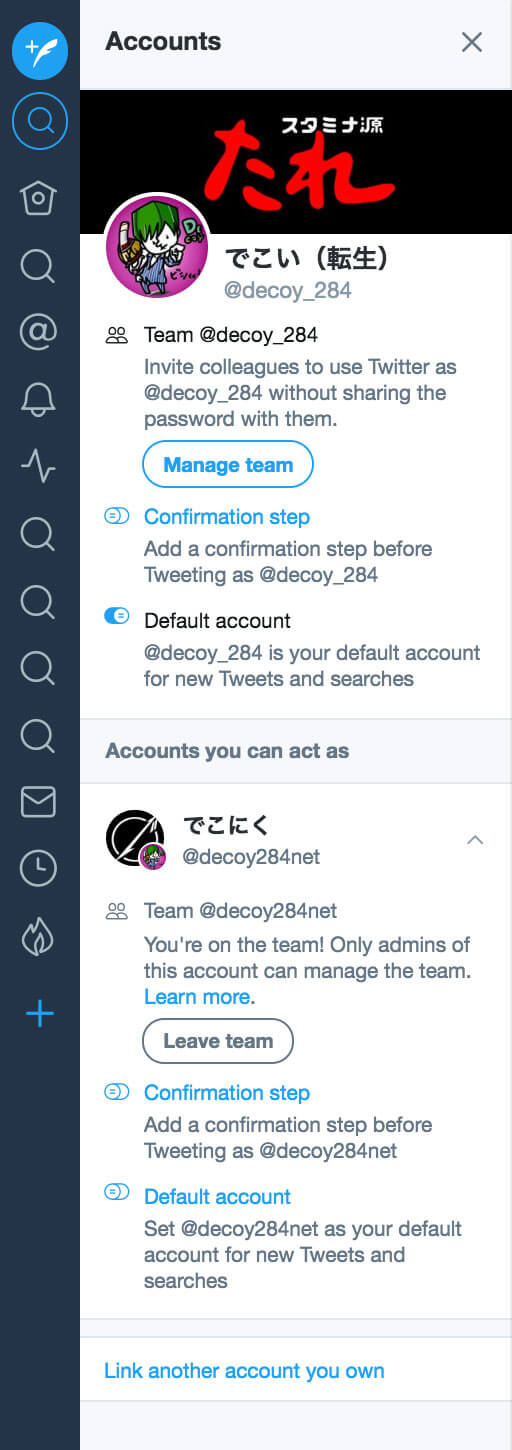Set @decoy284net as Default account toggle
Image resolution: width=512 pixels, height=1450 pixels.
point(117,1192)
